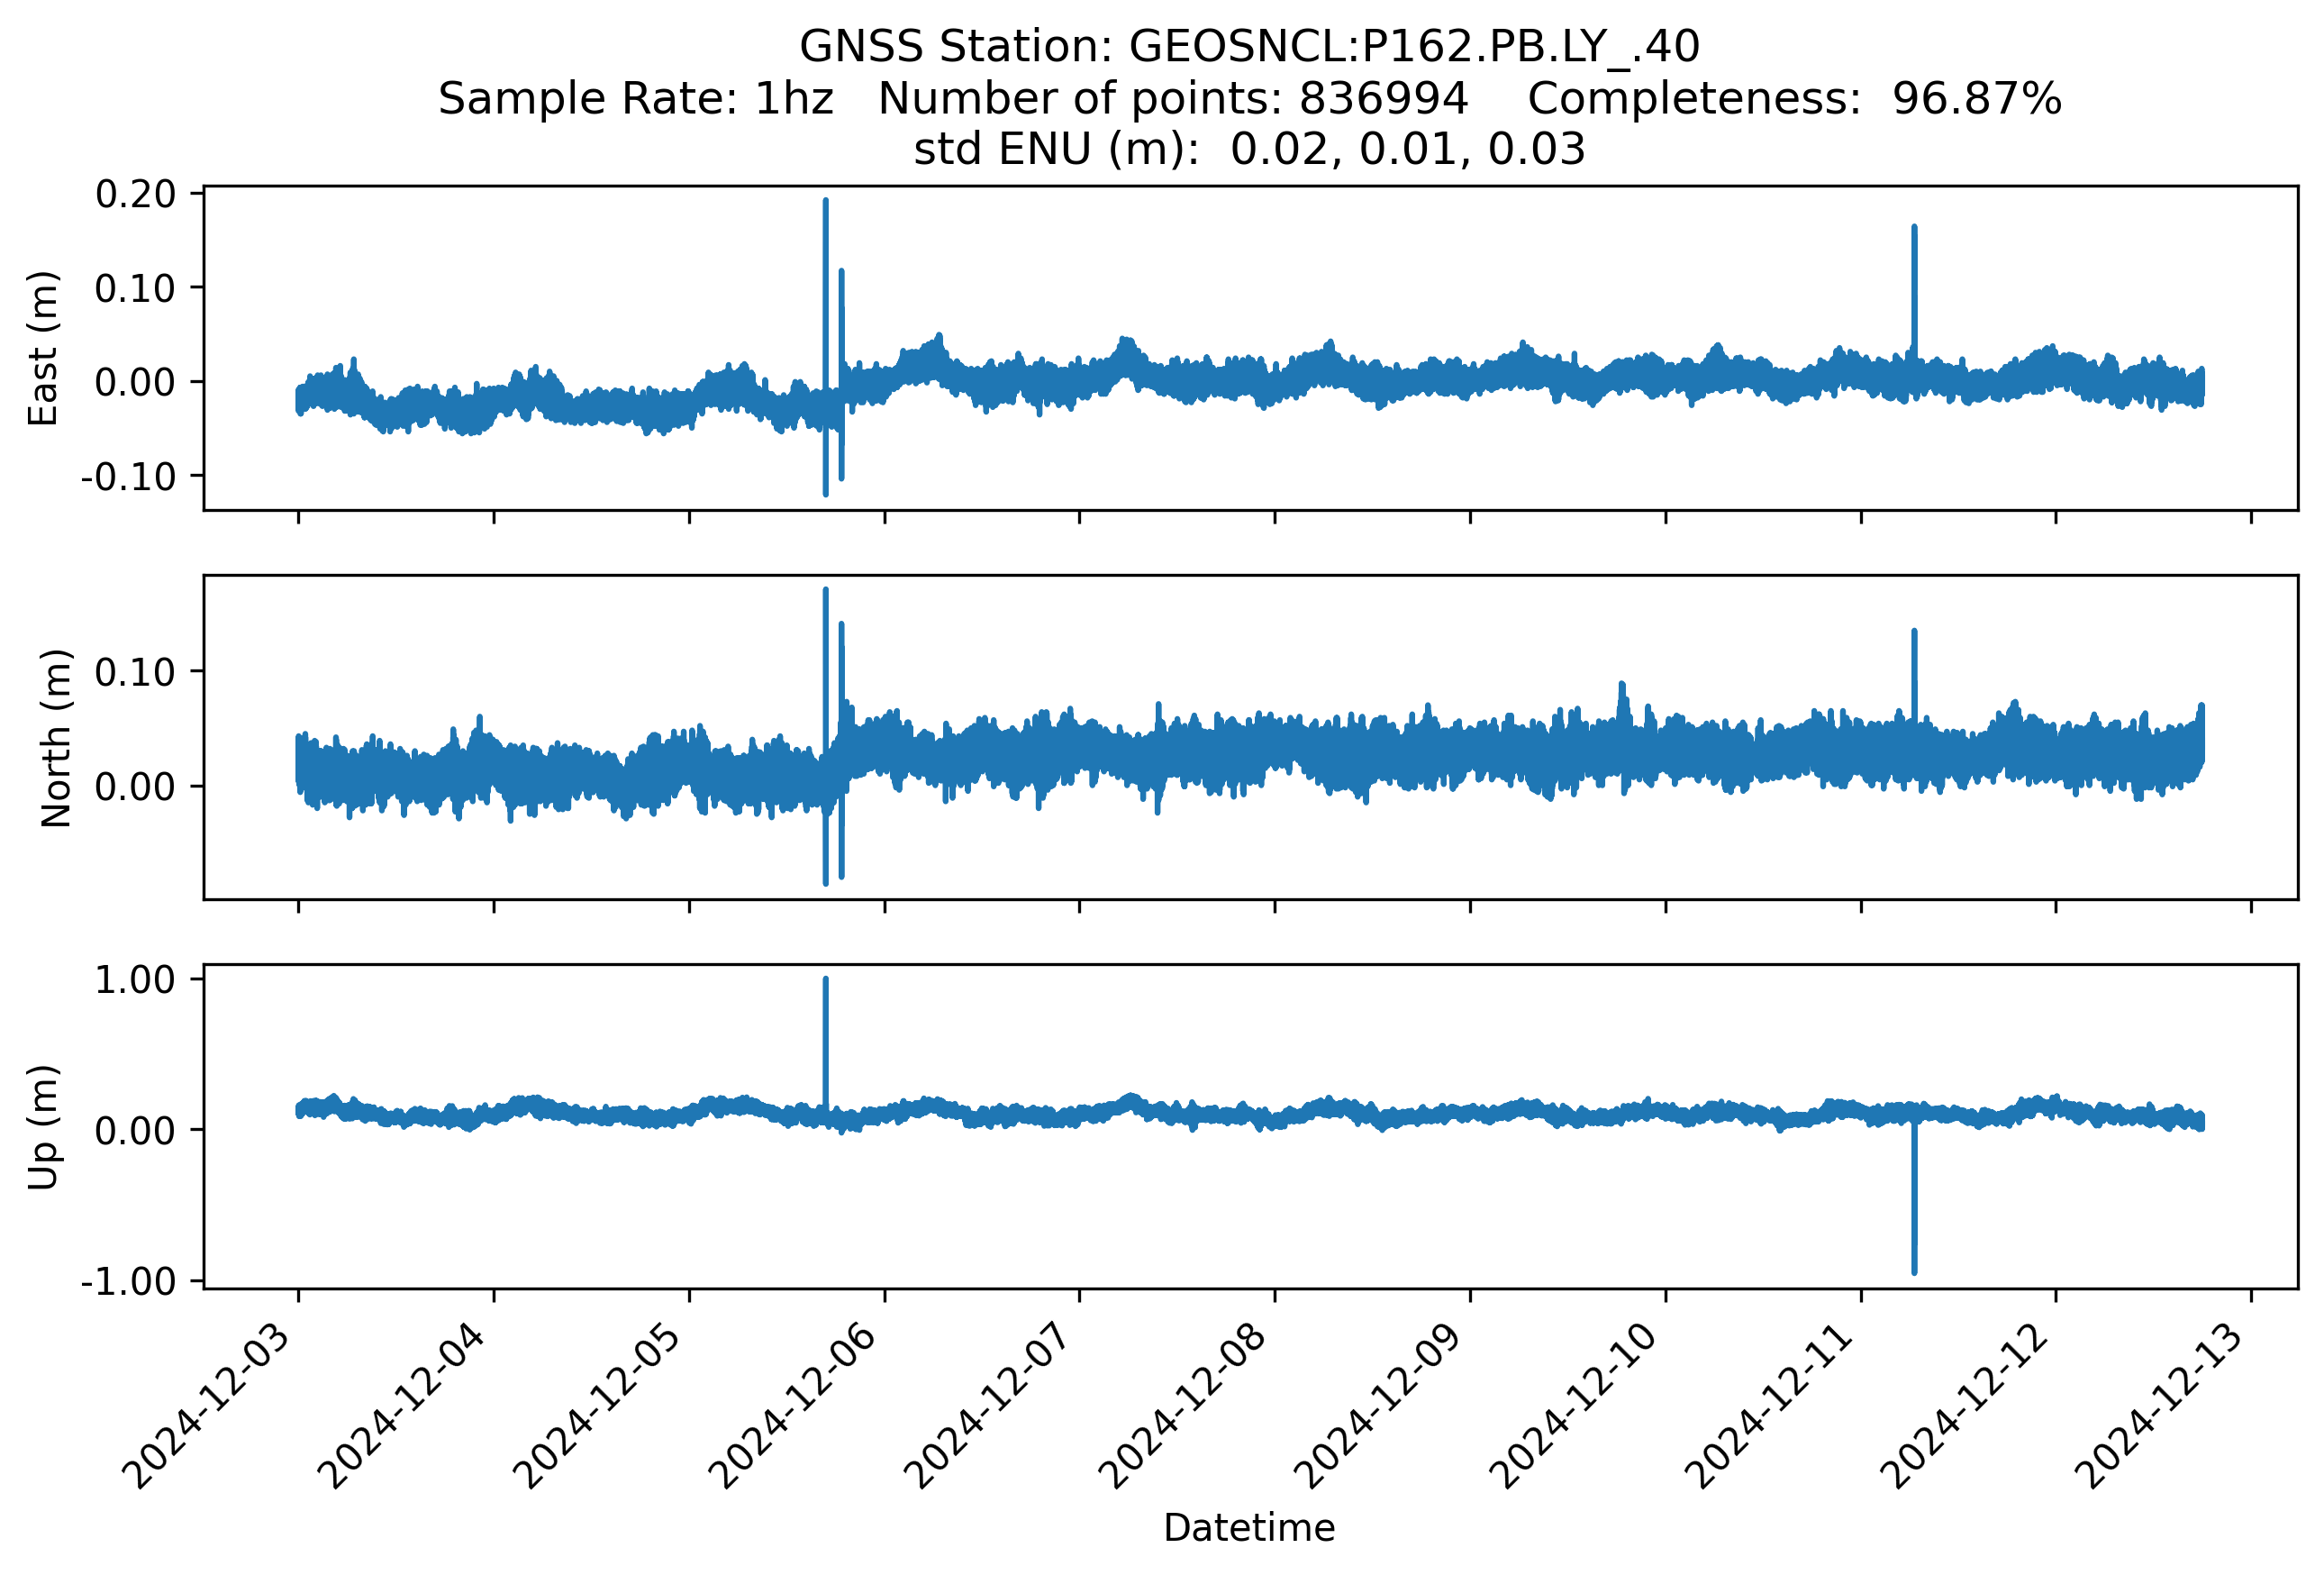The width and height of the screenshot is (2324, 1575).
Task: Click the tallest East spike near Dec 6
Action: click(x=825, y=260)
